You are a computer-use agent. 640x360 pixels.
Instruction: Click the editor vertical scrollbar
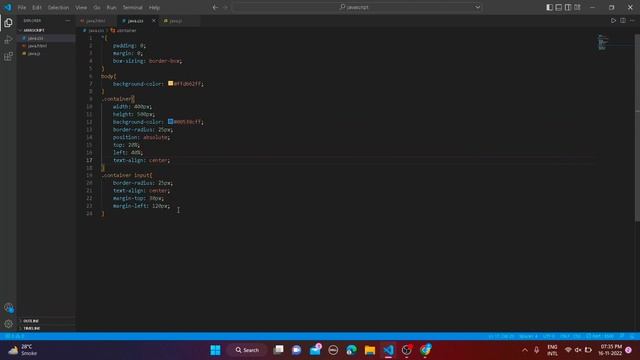coord(637,127)
